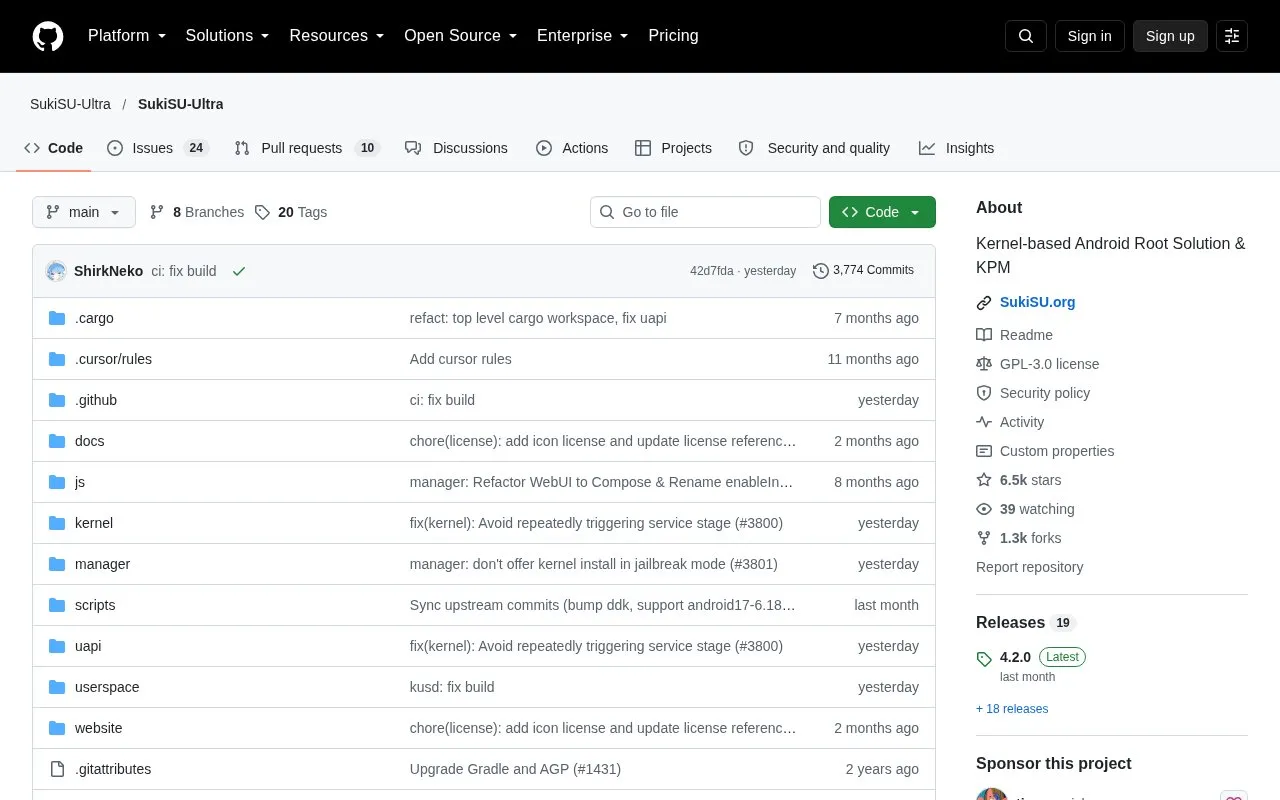The height and width of the screenshot is (800, 1280).
Task: Click the .cargo folder icon
Action: (57, 318)
